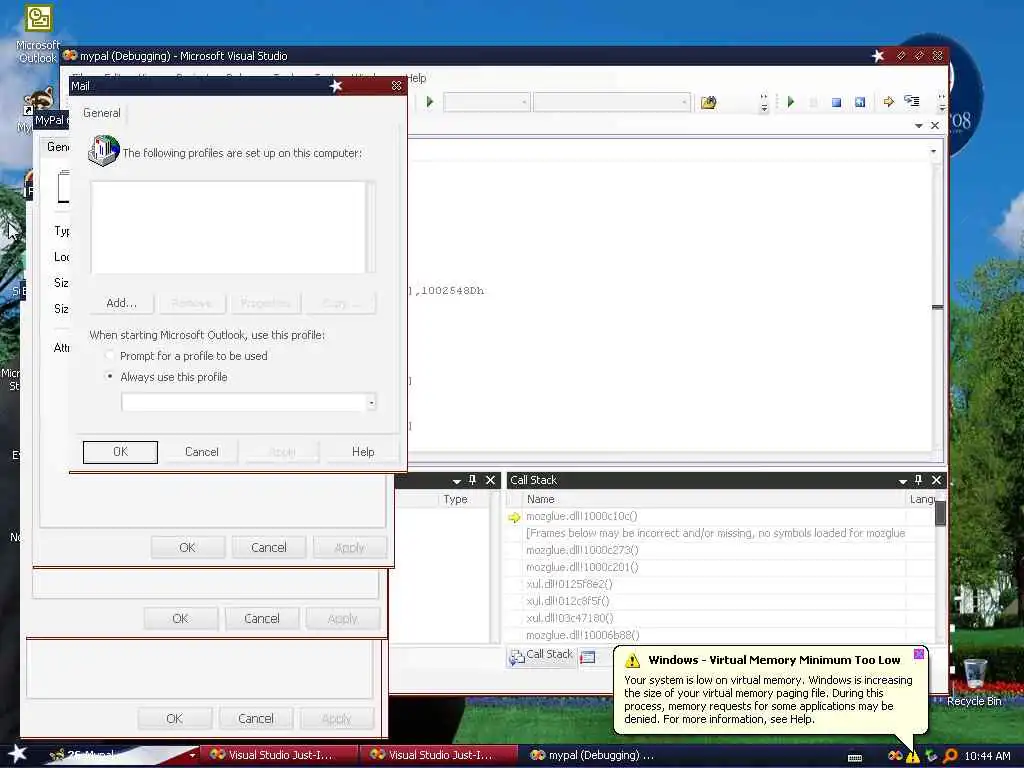
Task: Open the profile dropdown in the Mail dialog
Action: coord(371,402)
